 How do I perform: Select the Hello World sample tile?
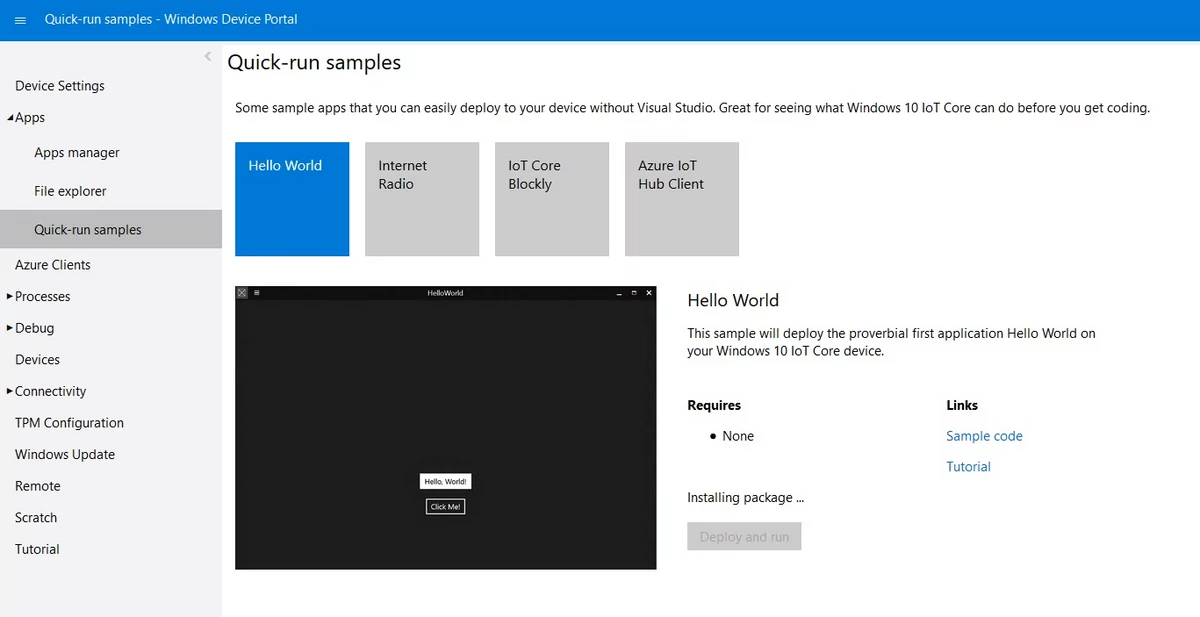(292, 199)
